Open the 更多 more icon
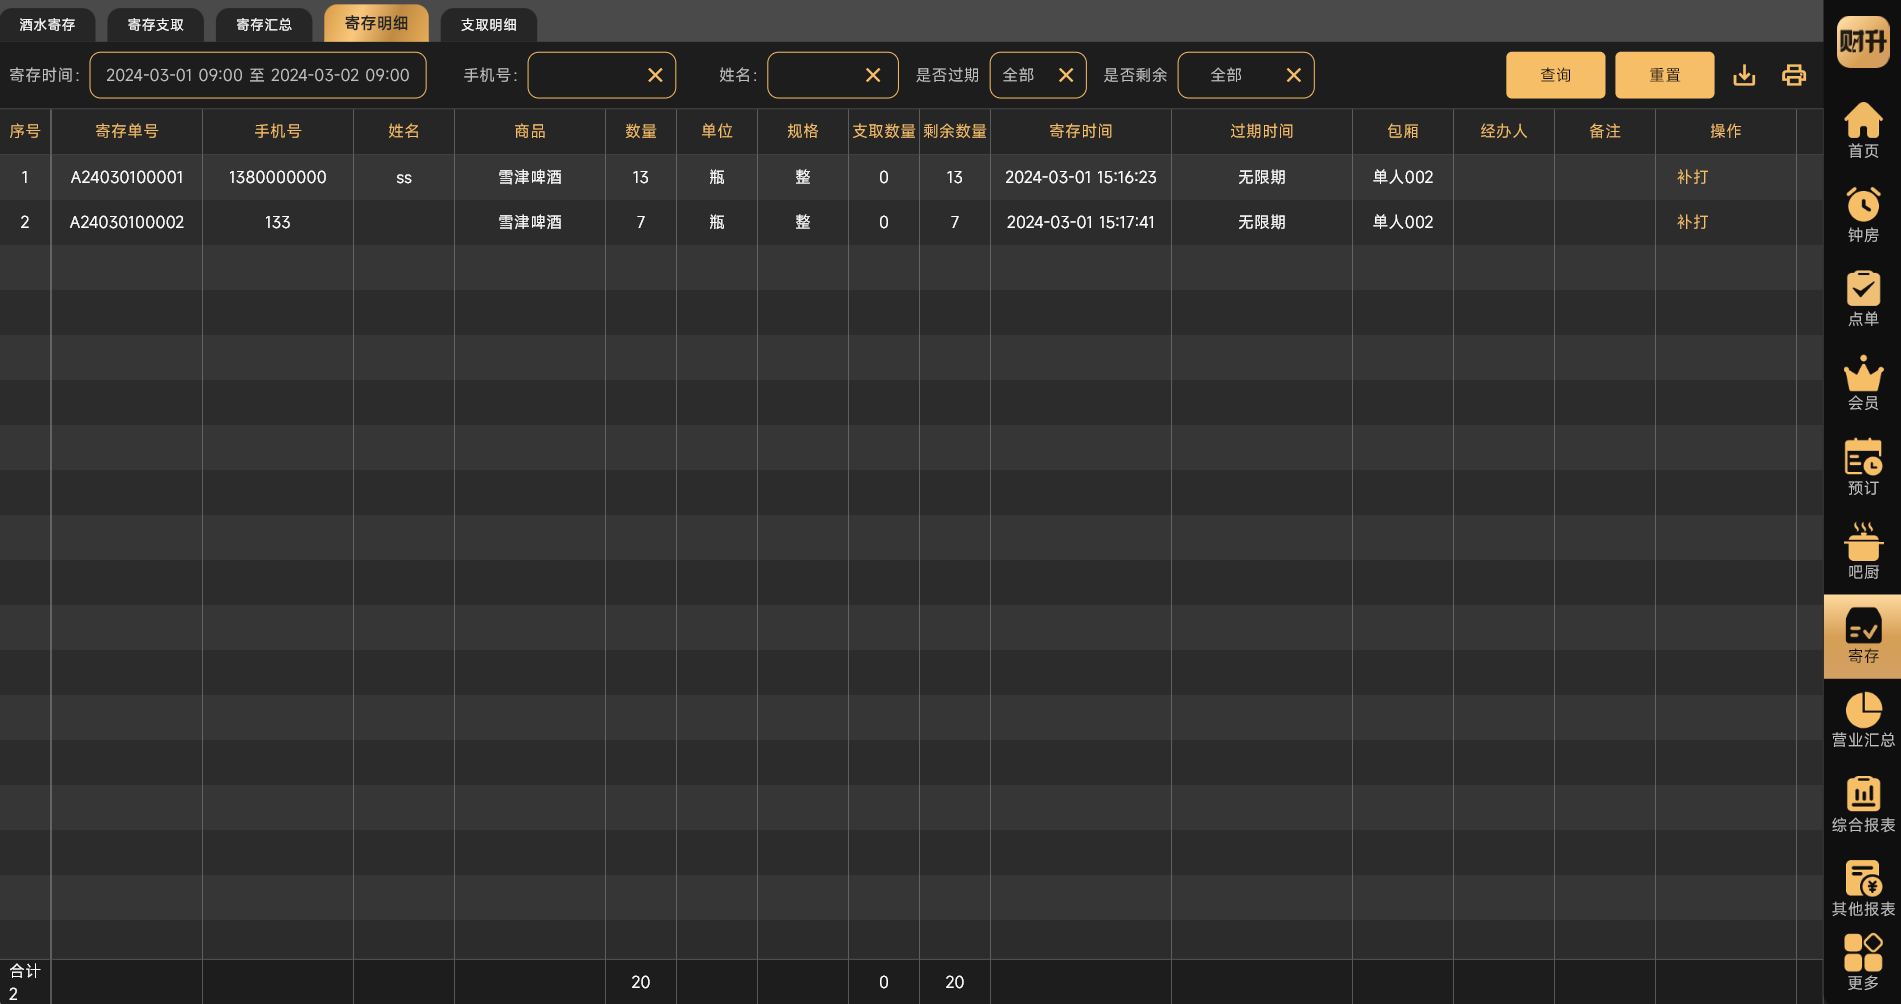The image size is (1901, 1004). (x=1862, y=962)
